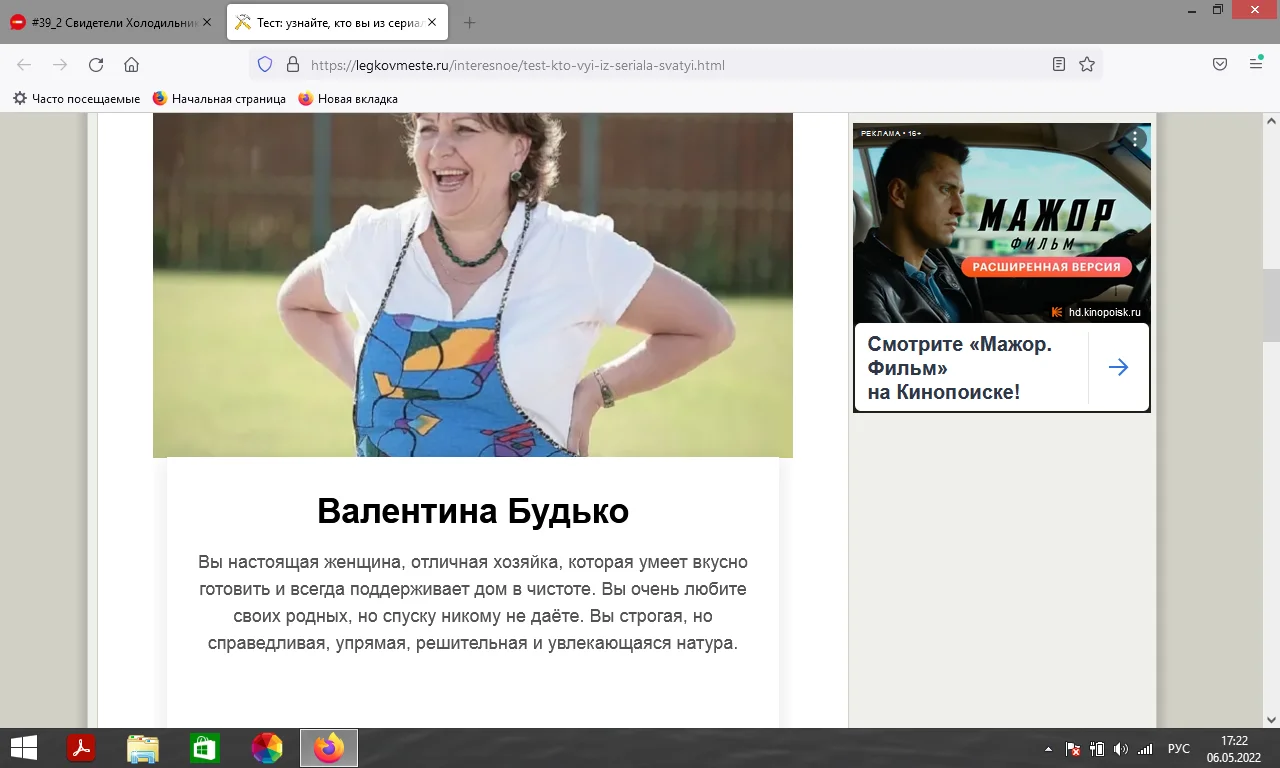Follow the hd.kinopoisk.ru link in the ad
The image size is (1280, 768).
coord(1102,312)
